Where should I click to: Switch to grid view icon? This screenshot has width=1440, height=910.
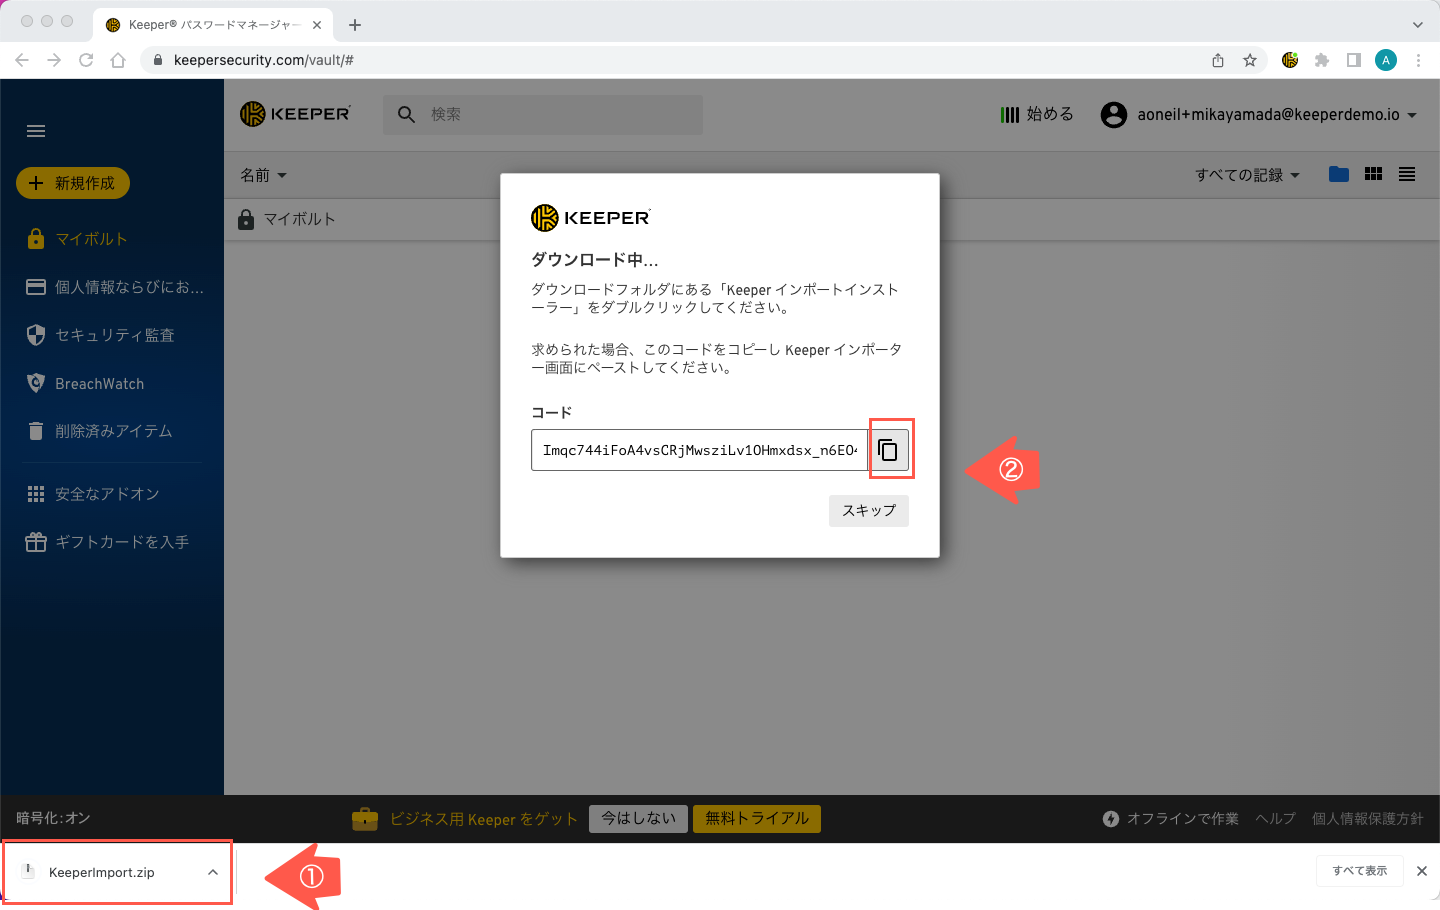pyautogui.click(x=1373, y=174)
